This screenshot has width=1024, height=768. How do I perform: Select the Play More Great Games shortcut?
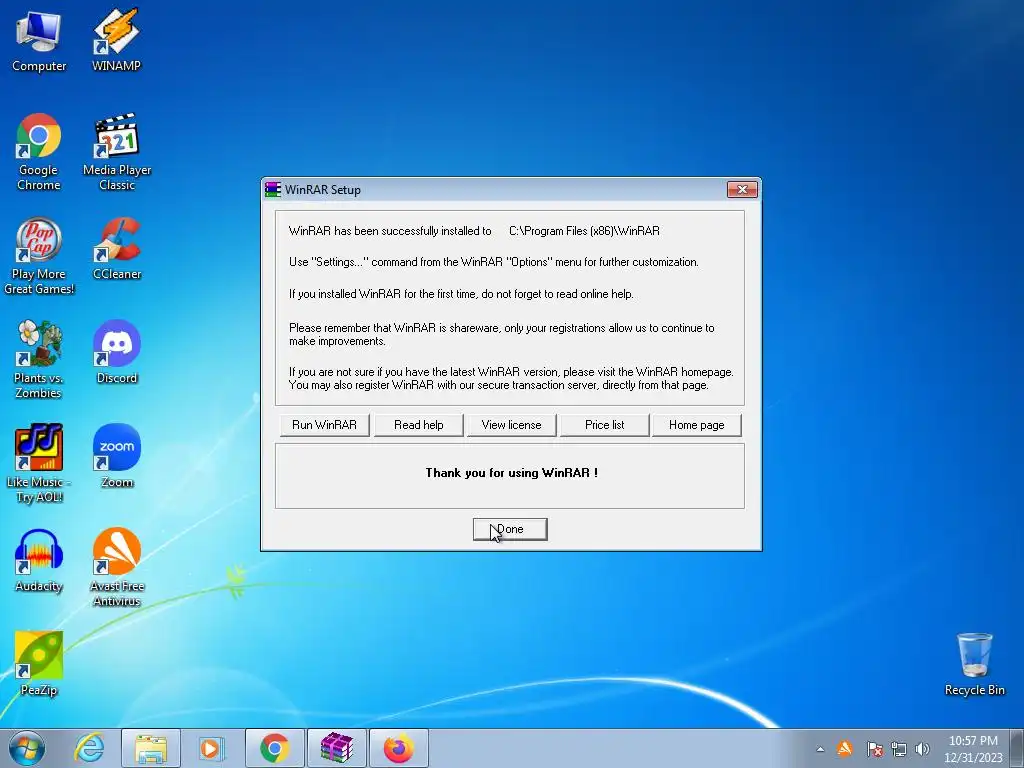[x=39, y=256]
